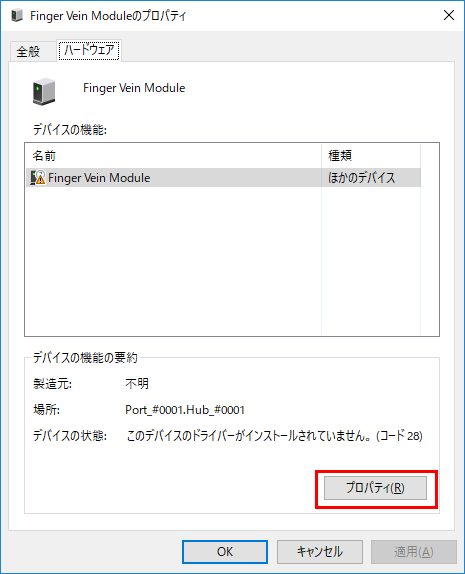Close the properties dialog with the X
The image size is (465, 574).
click(449, 15)
